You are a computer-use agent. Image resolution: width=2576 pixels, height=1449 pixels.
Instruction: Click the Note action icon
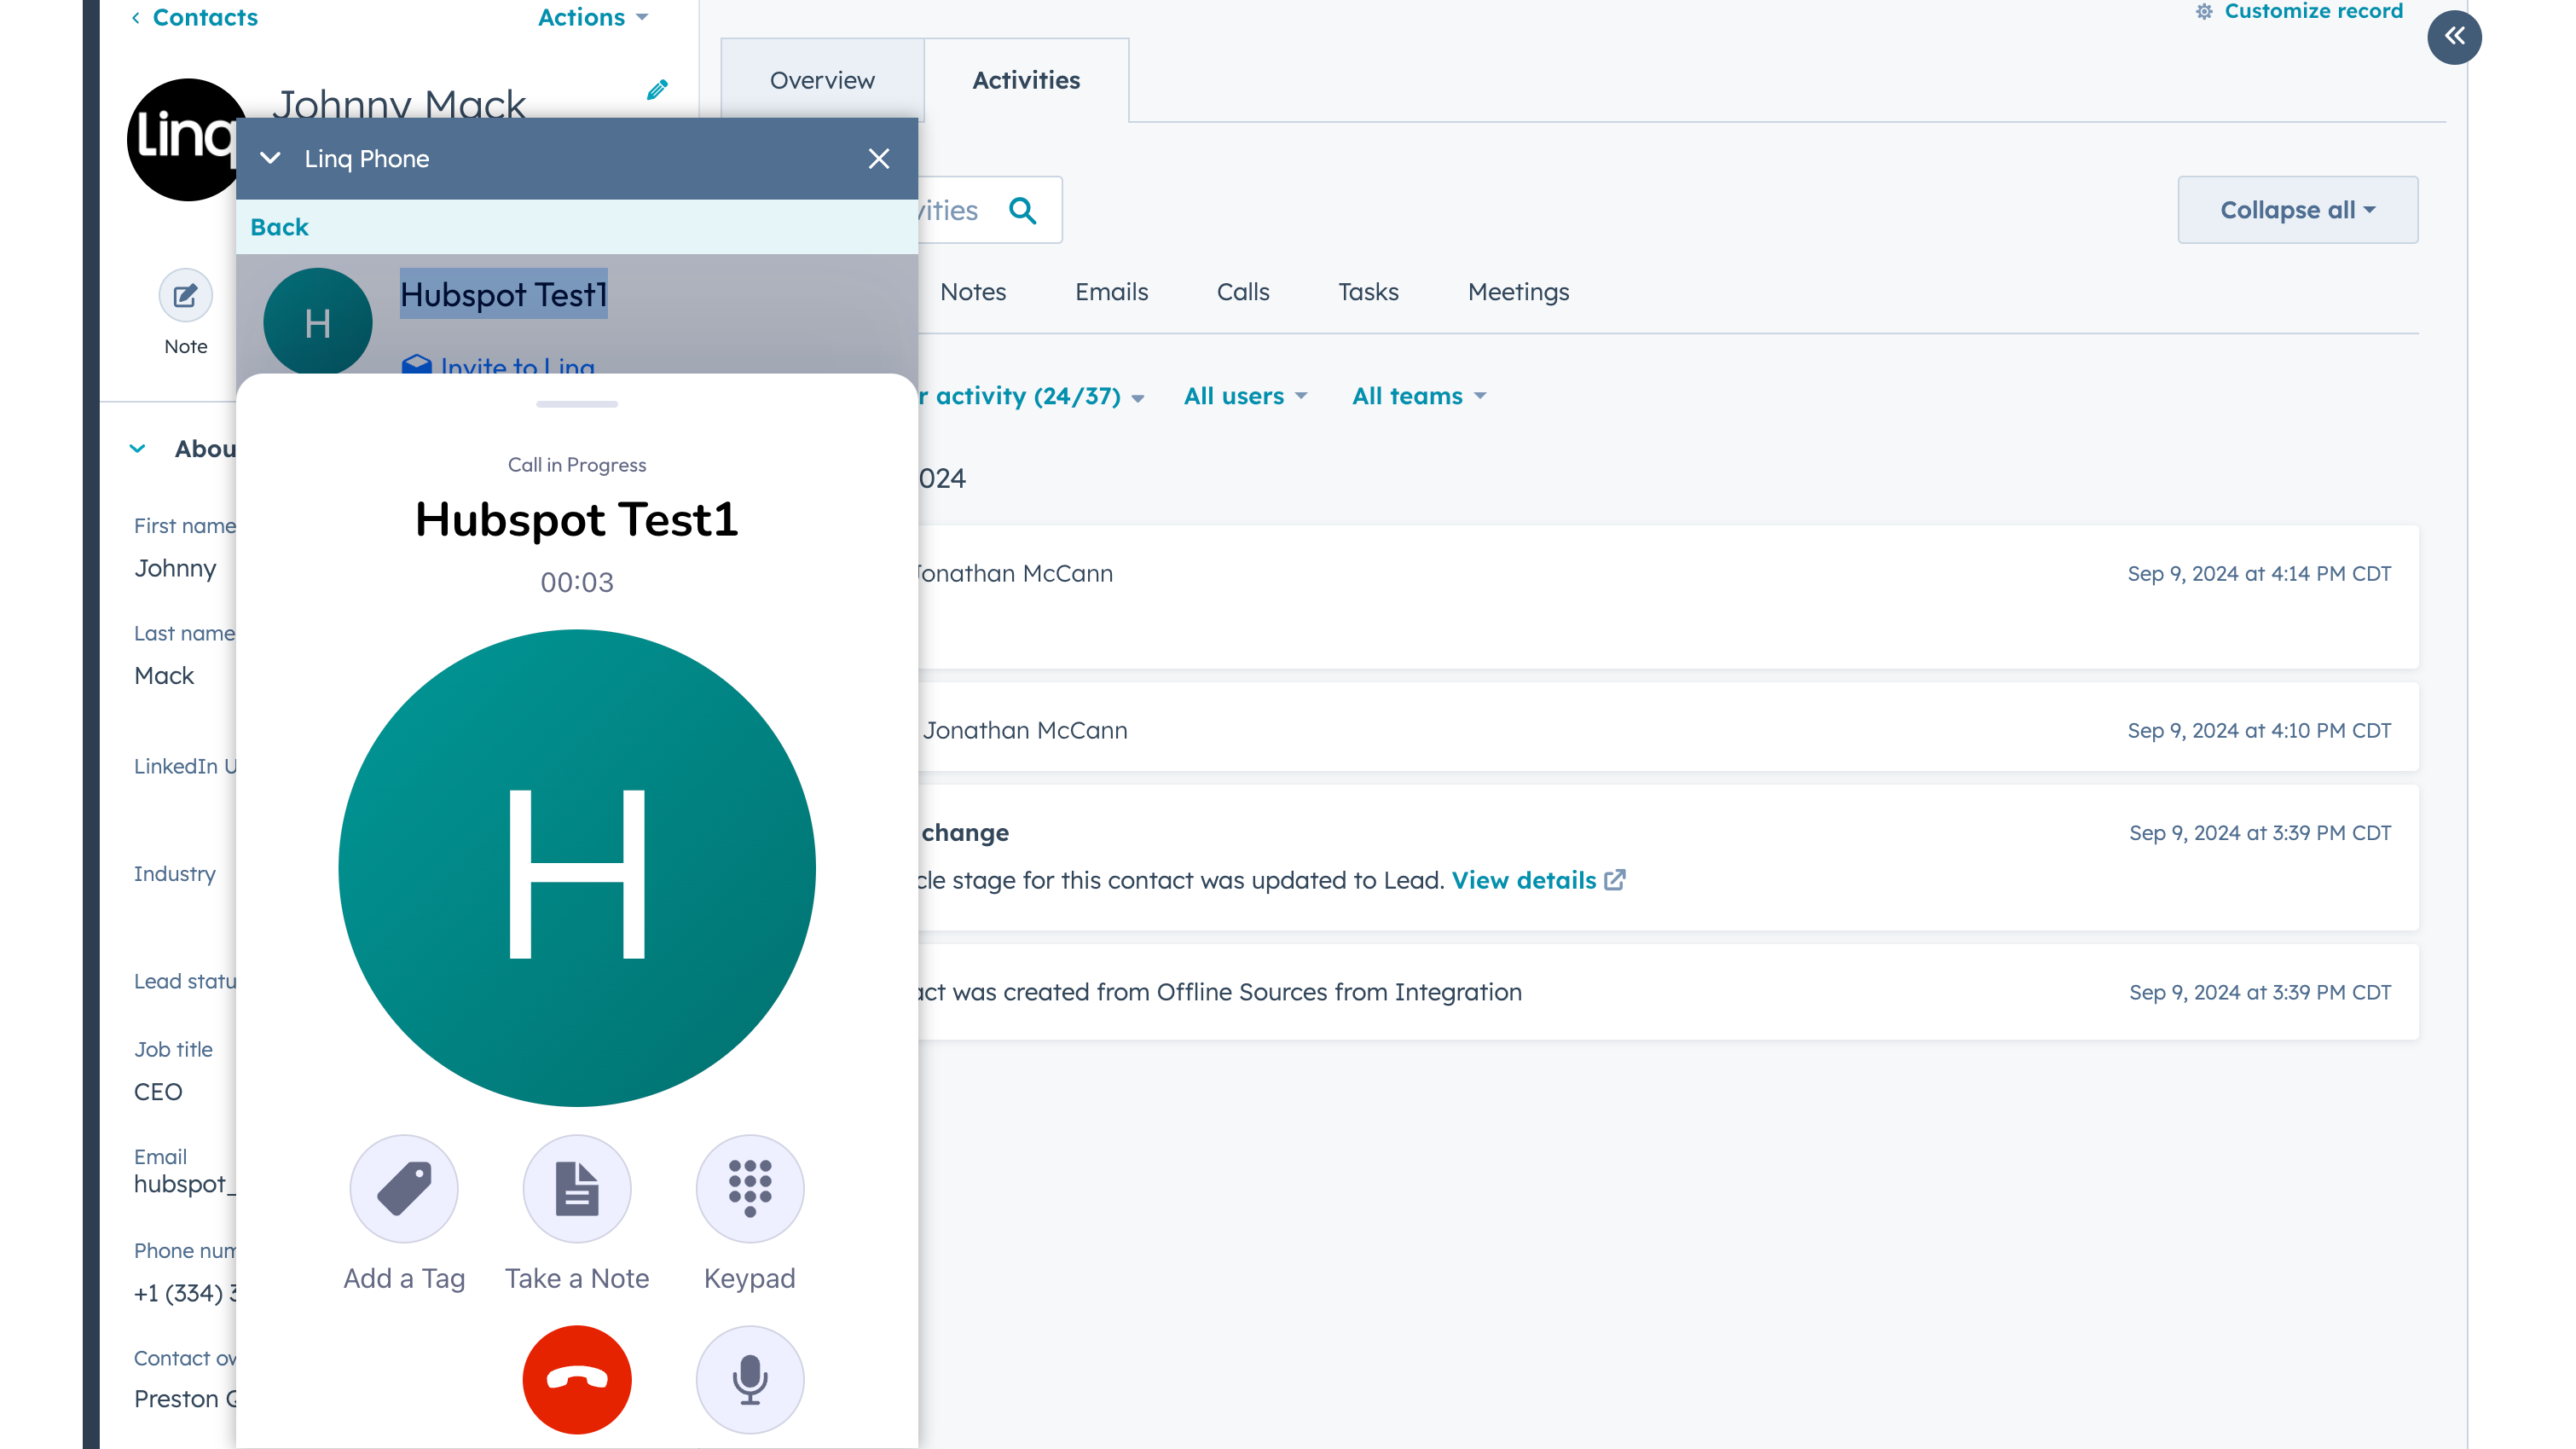185,296
